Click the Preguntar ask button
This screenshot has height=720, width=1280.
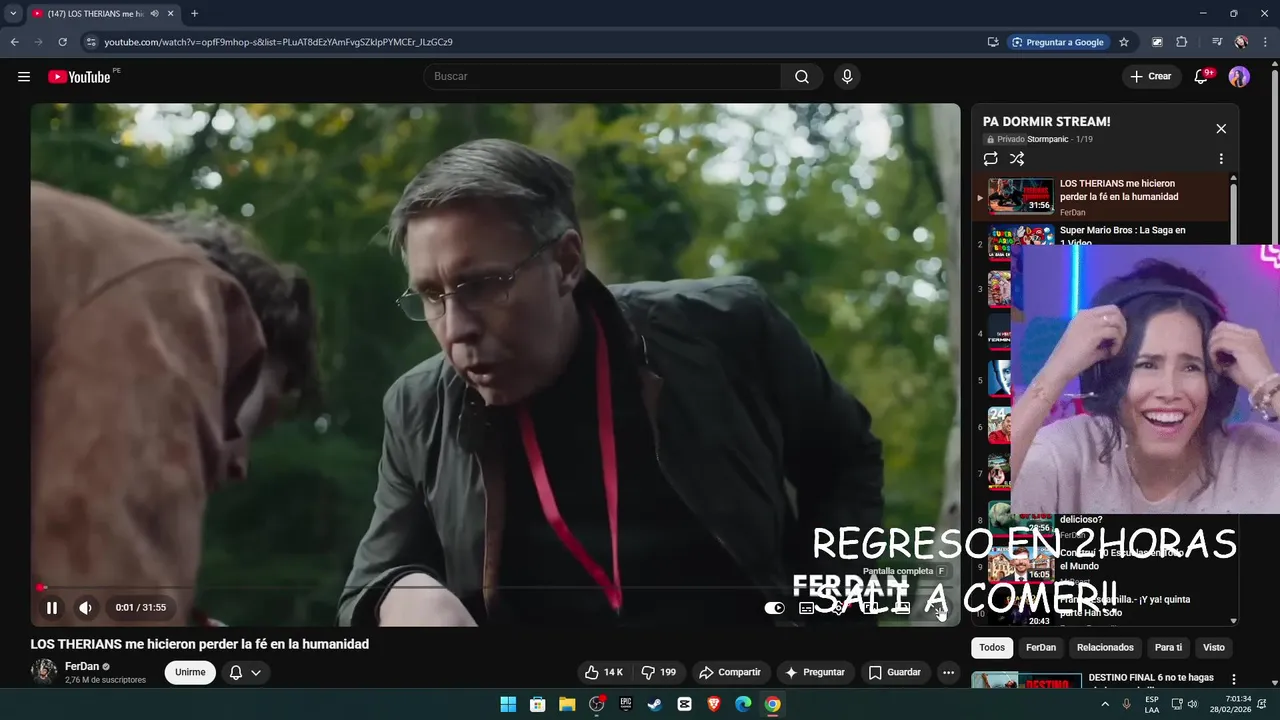pyautogui.click(x=816, y=673)
